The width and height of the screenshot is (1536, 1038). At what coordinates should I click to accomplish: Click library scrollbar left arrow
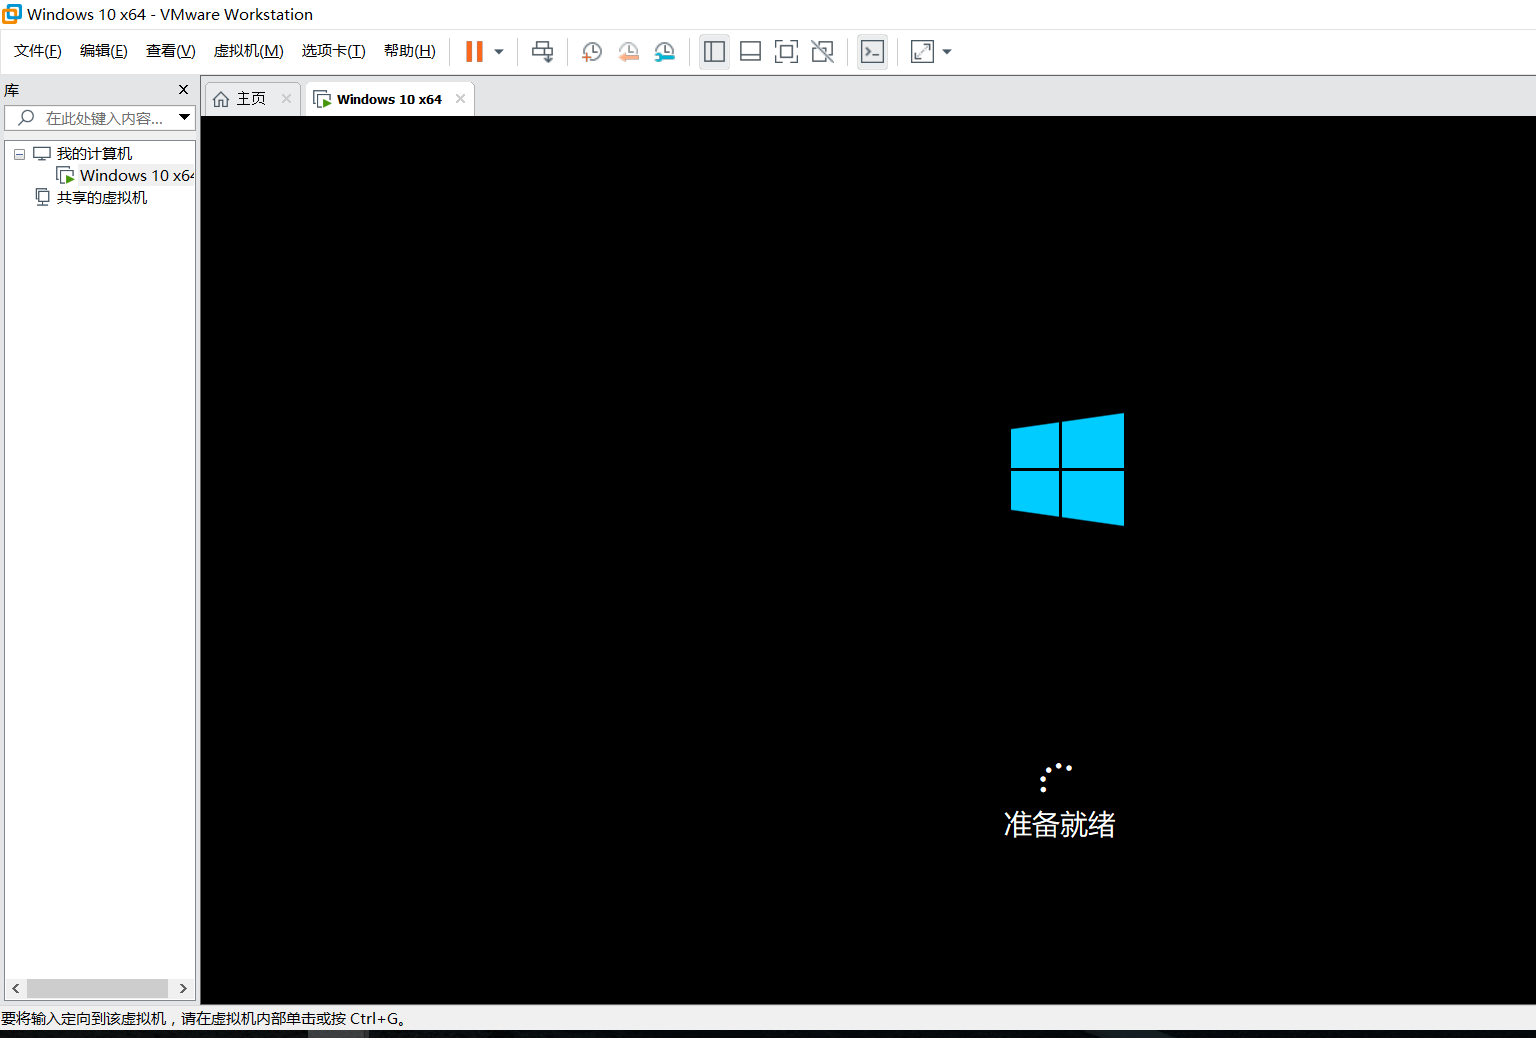[x=15, y=988]
